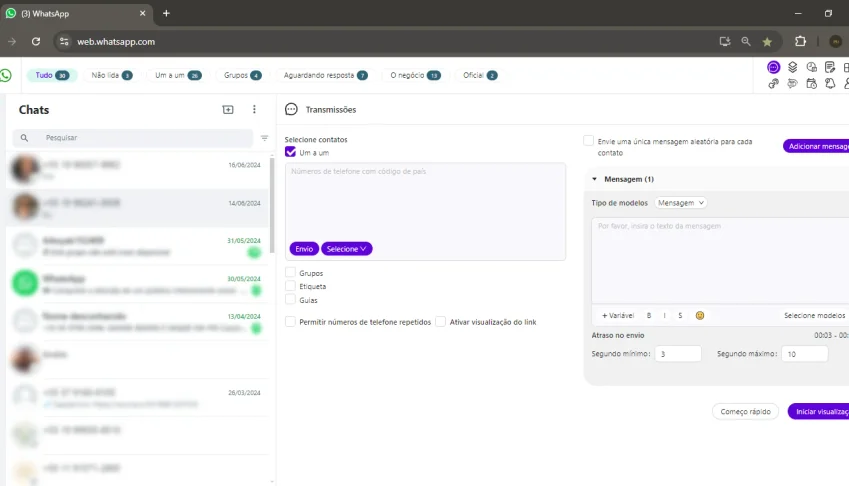
Task: Collapse the Mensagem (1) section
Action: coord(595,179)
